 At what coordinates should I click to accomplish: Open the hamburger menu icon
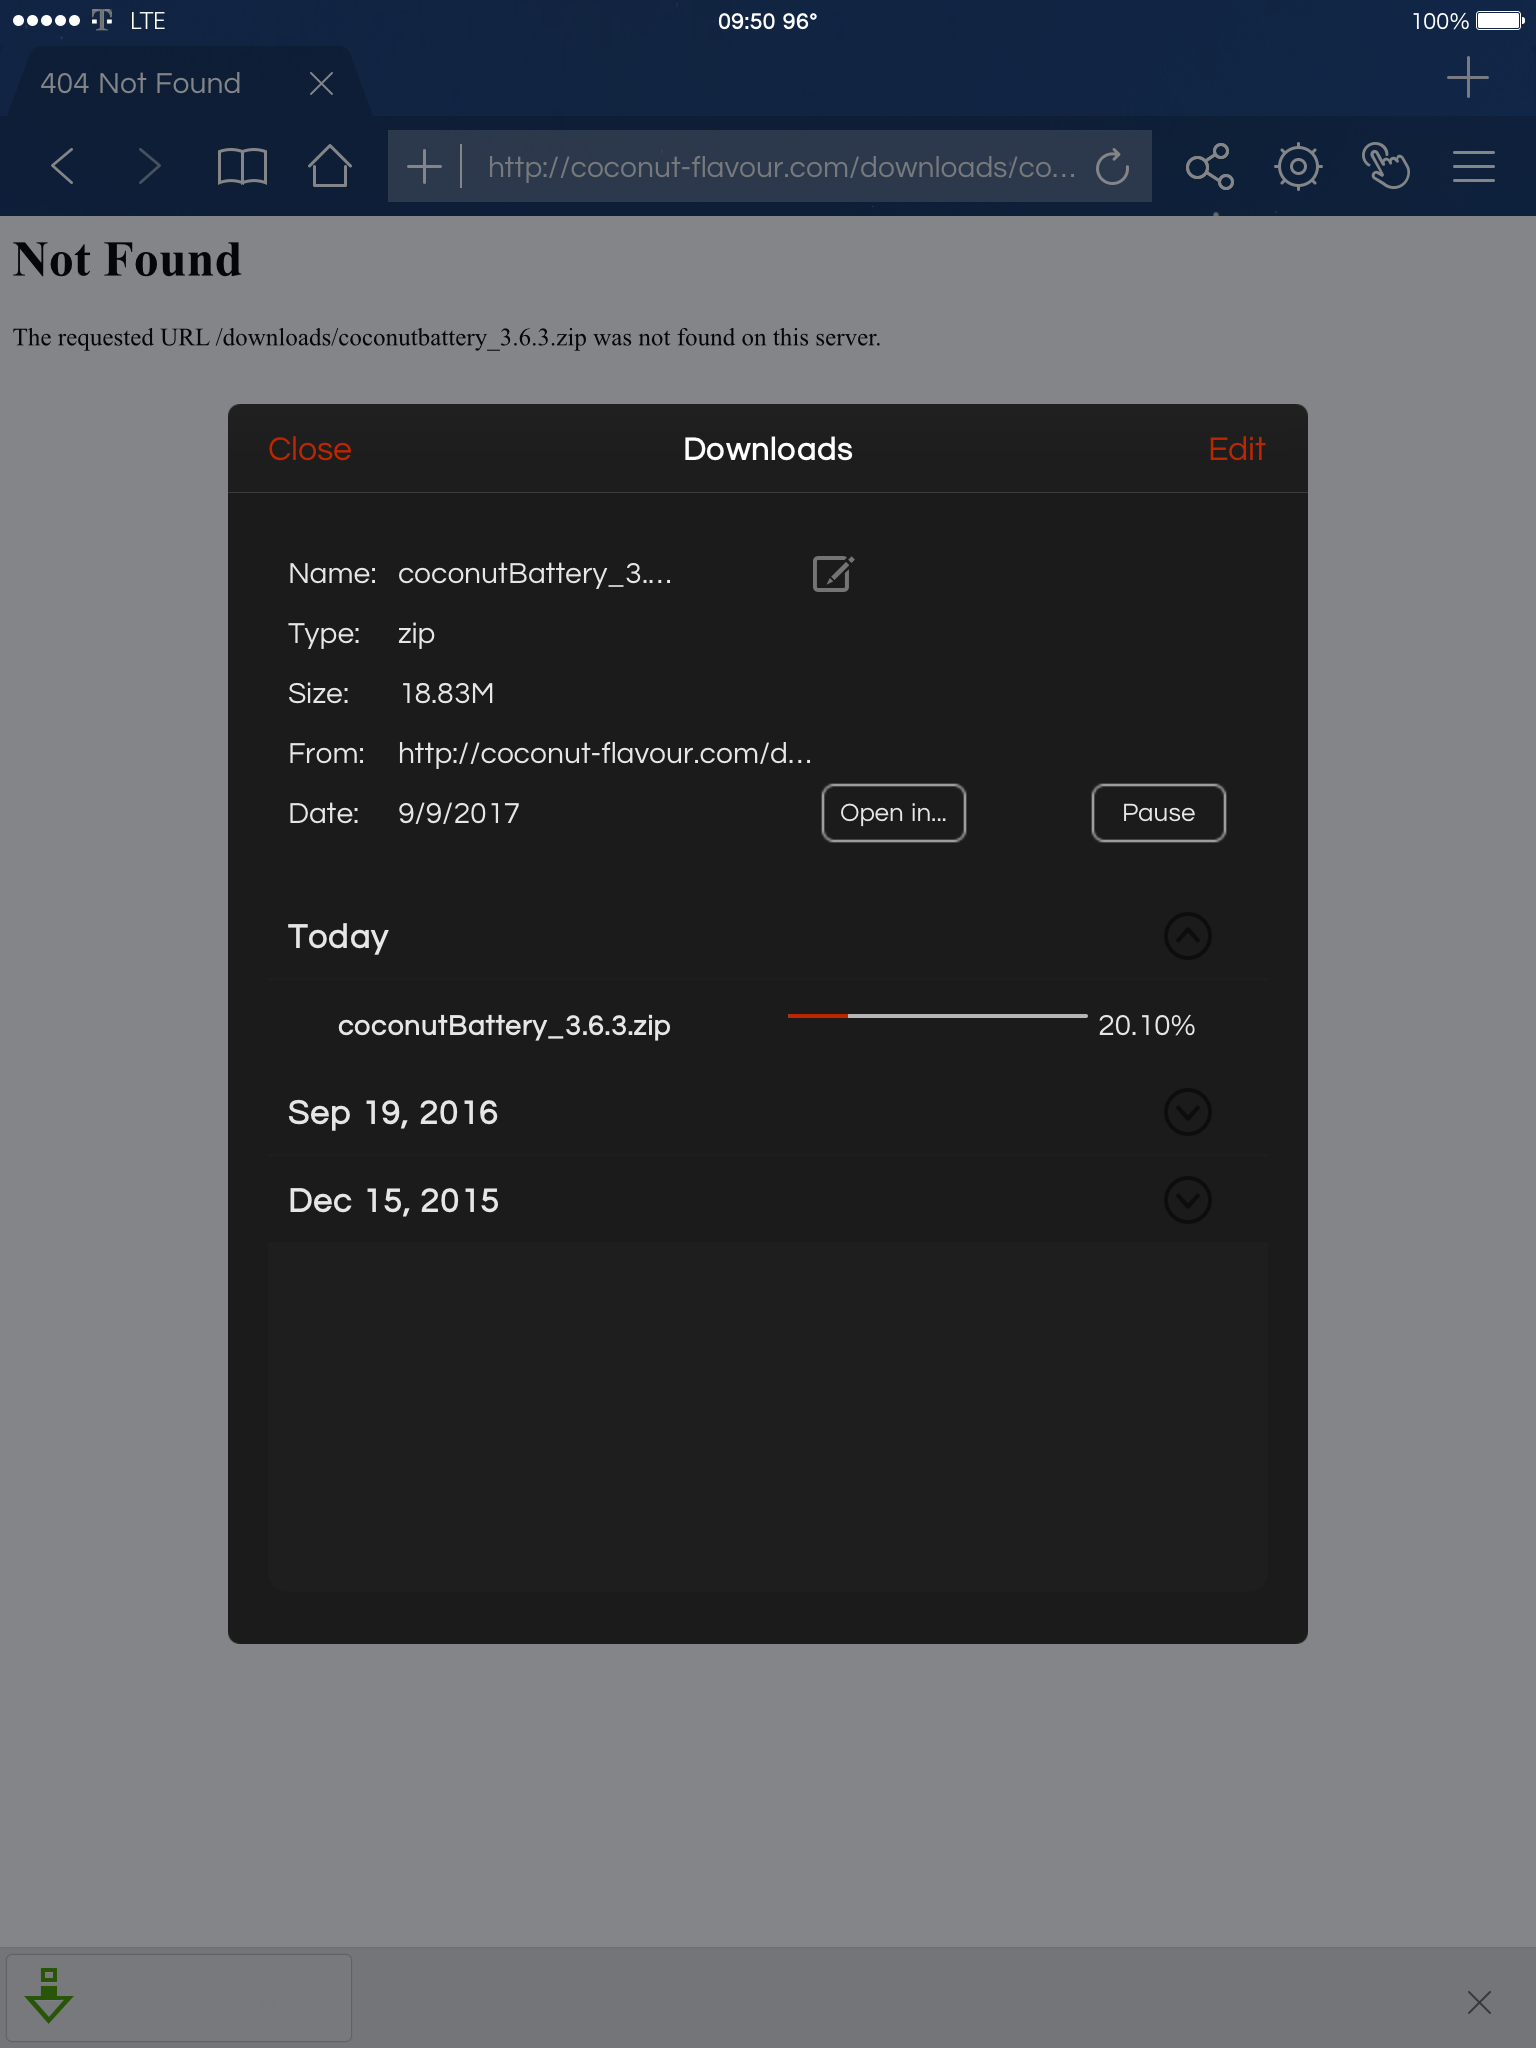click(1473, 166)
